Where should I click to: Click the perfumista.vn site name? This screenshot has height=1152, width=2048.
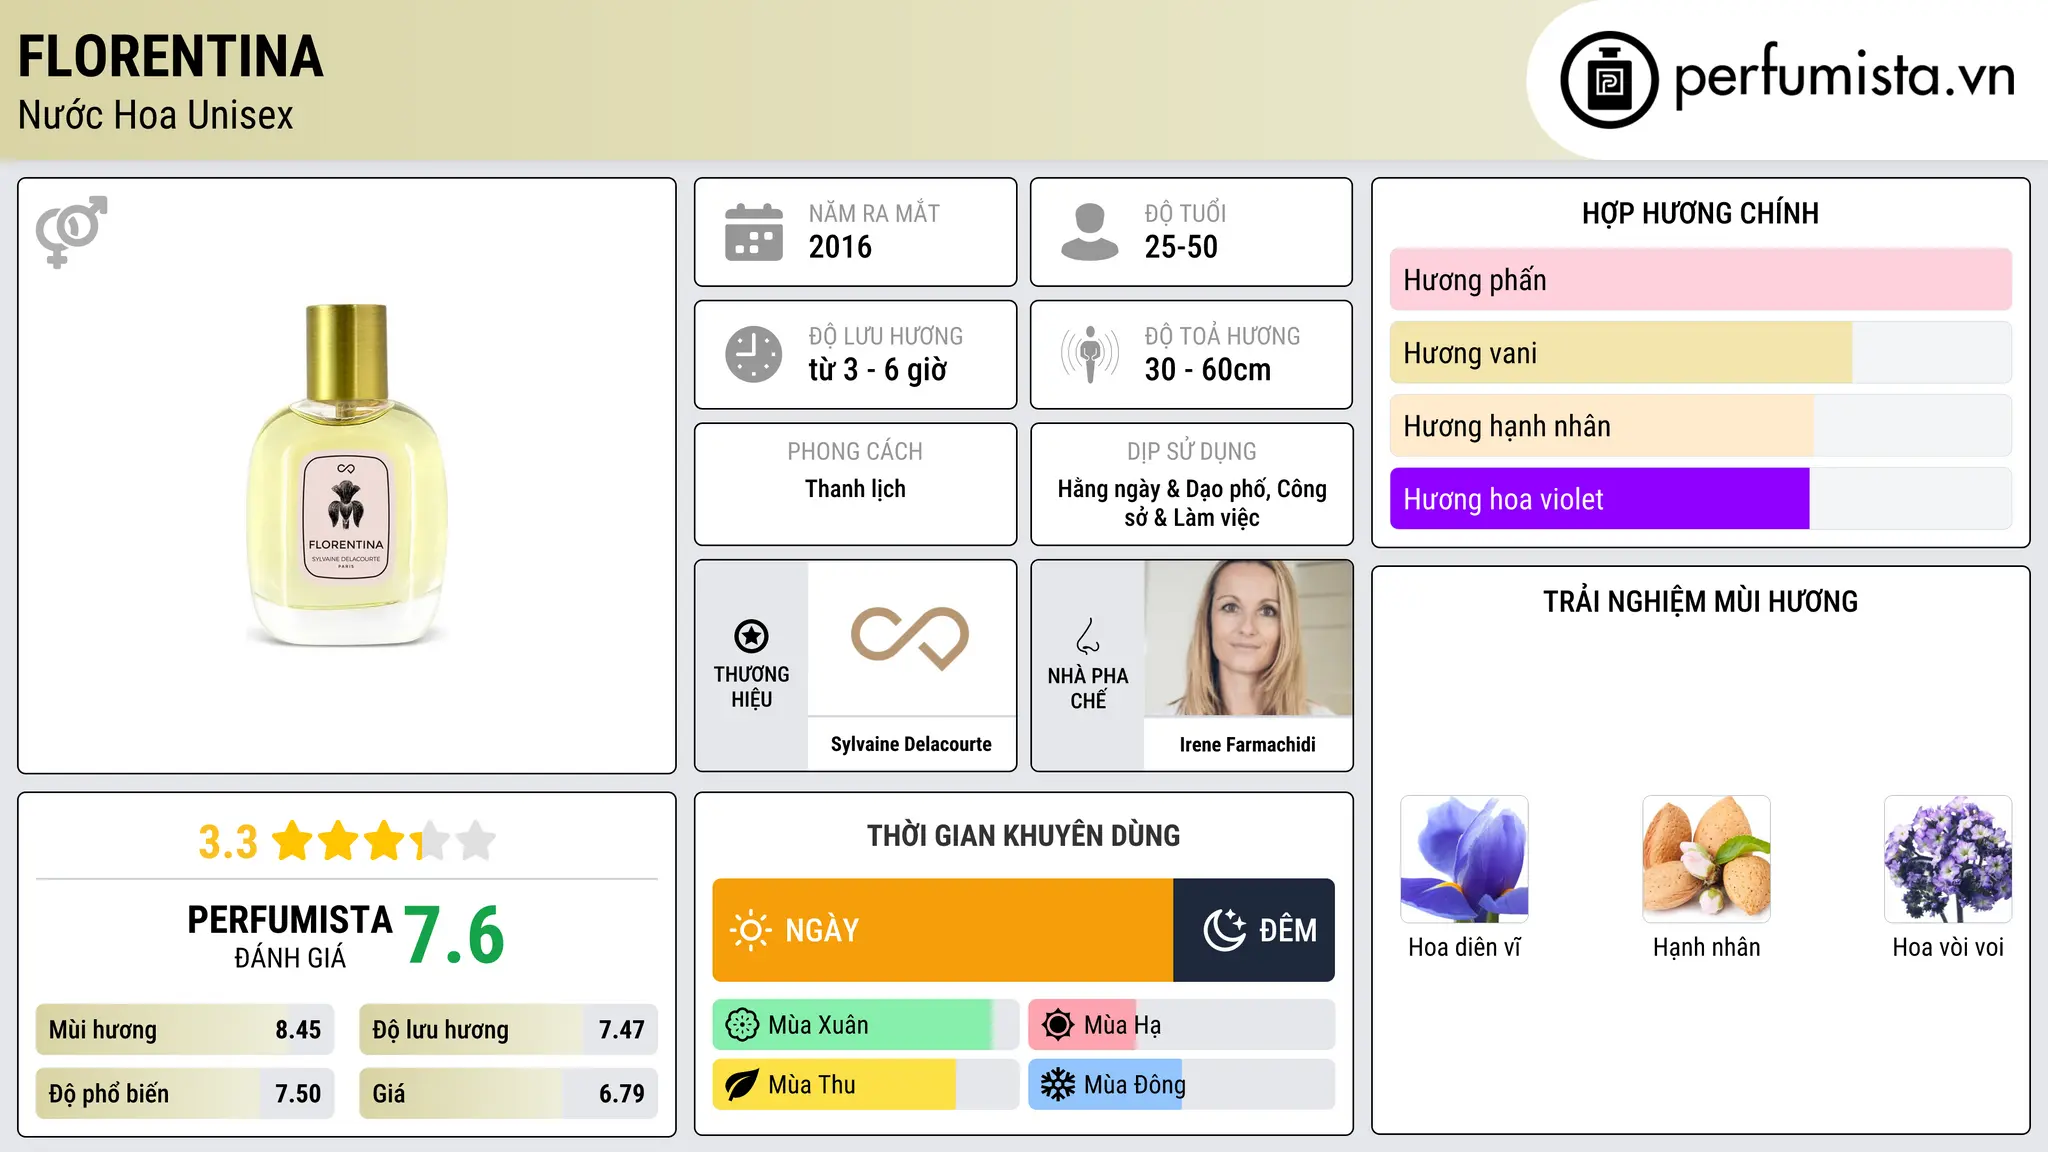(1844, 77)
